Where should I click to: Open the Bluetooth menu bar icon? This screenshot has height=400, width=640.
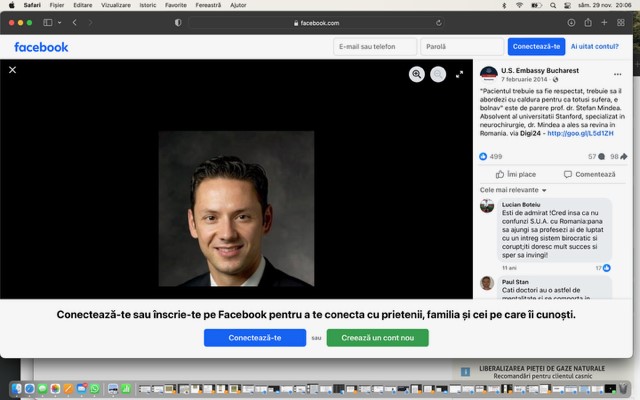(x=504, y=5)
